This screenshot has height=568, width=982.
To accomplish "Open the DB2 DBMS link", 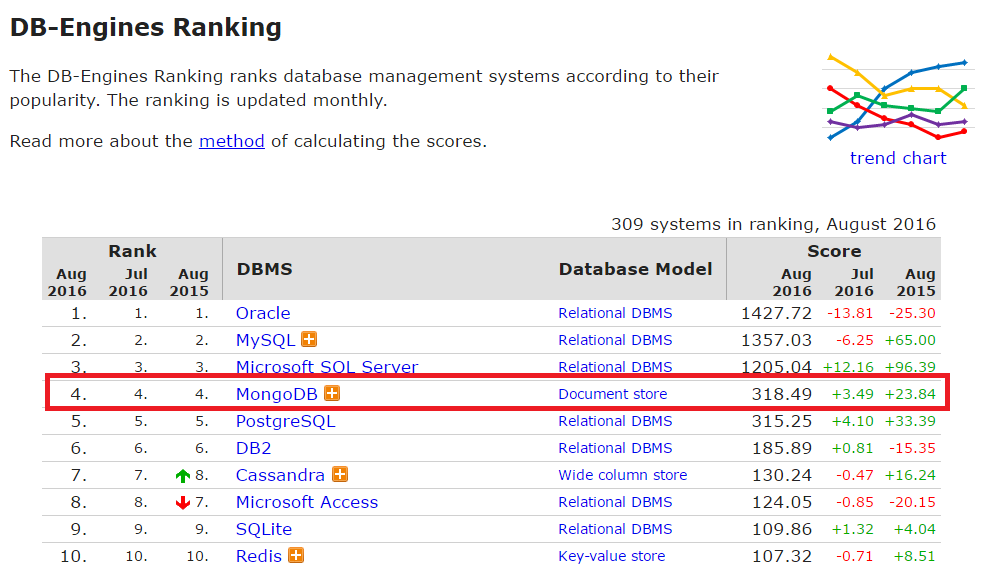I will point(254,448).
